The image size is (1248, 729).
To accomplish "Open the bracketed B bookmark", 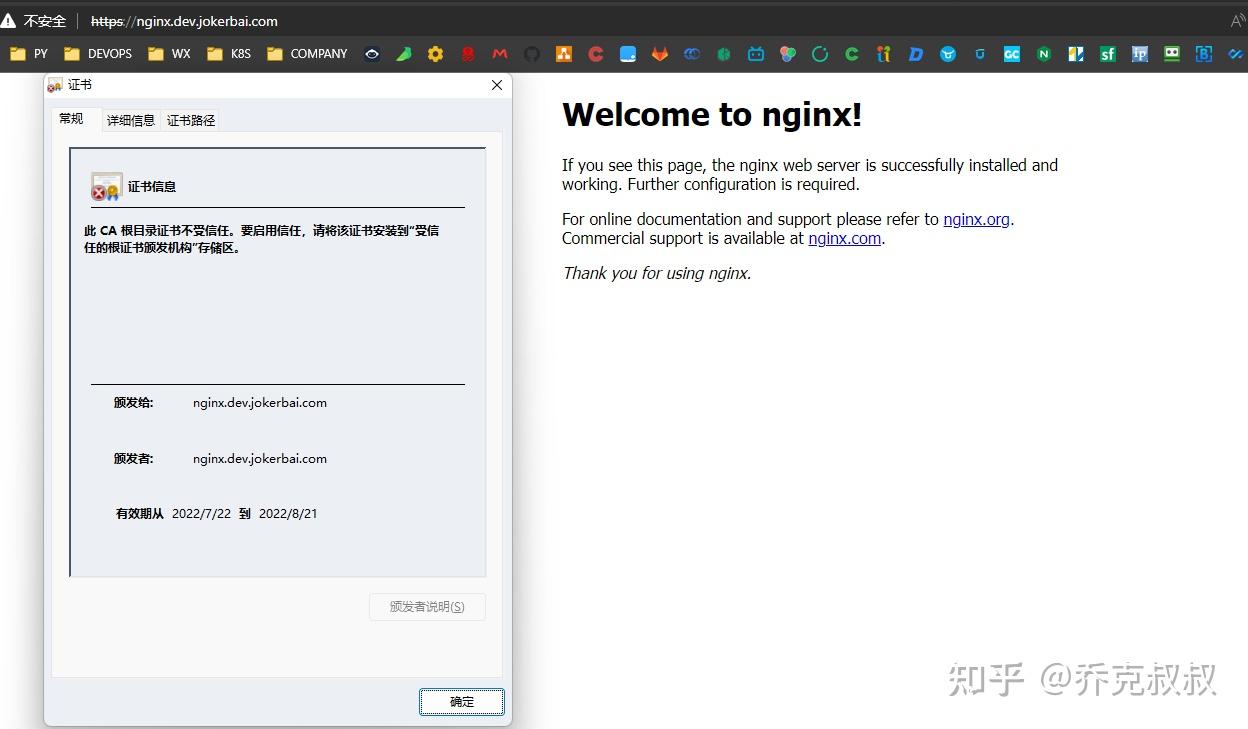I will [1204, 54].
